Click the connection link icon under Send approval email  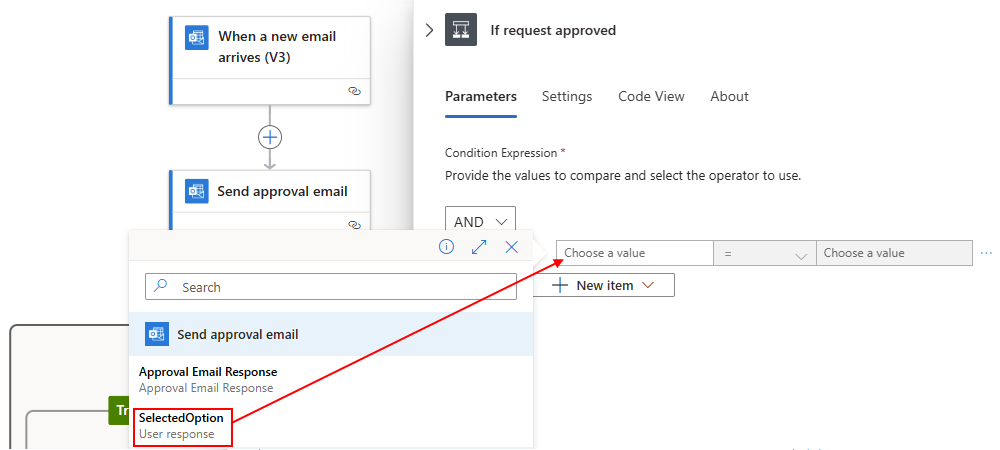(355, 224)
